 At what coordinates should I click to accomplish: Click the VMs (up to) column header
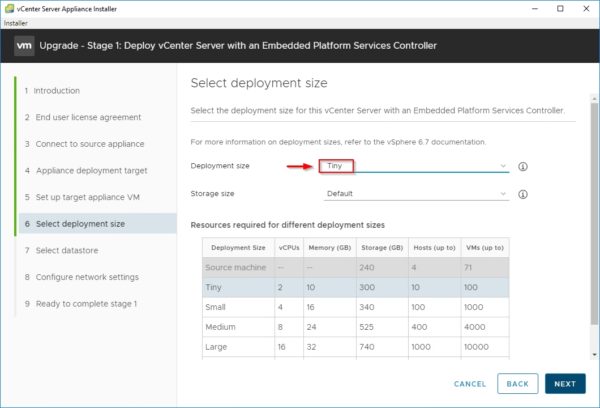[x=485, y=248]
